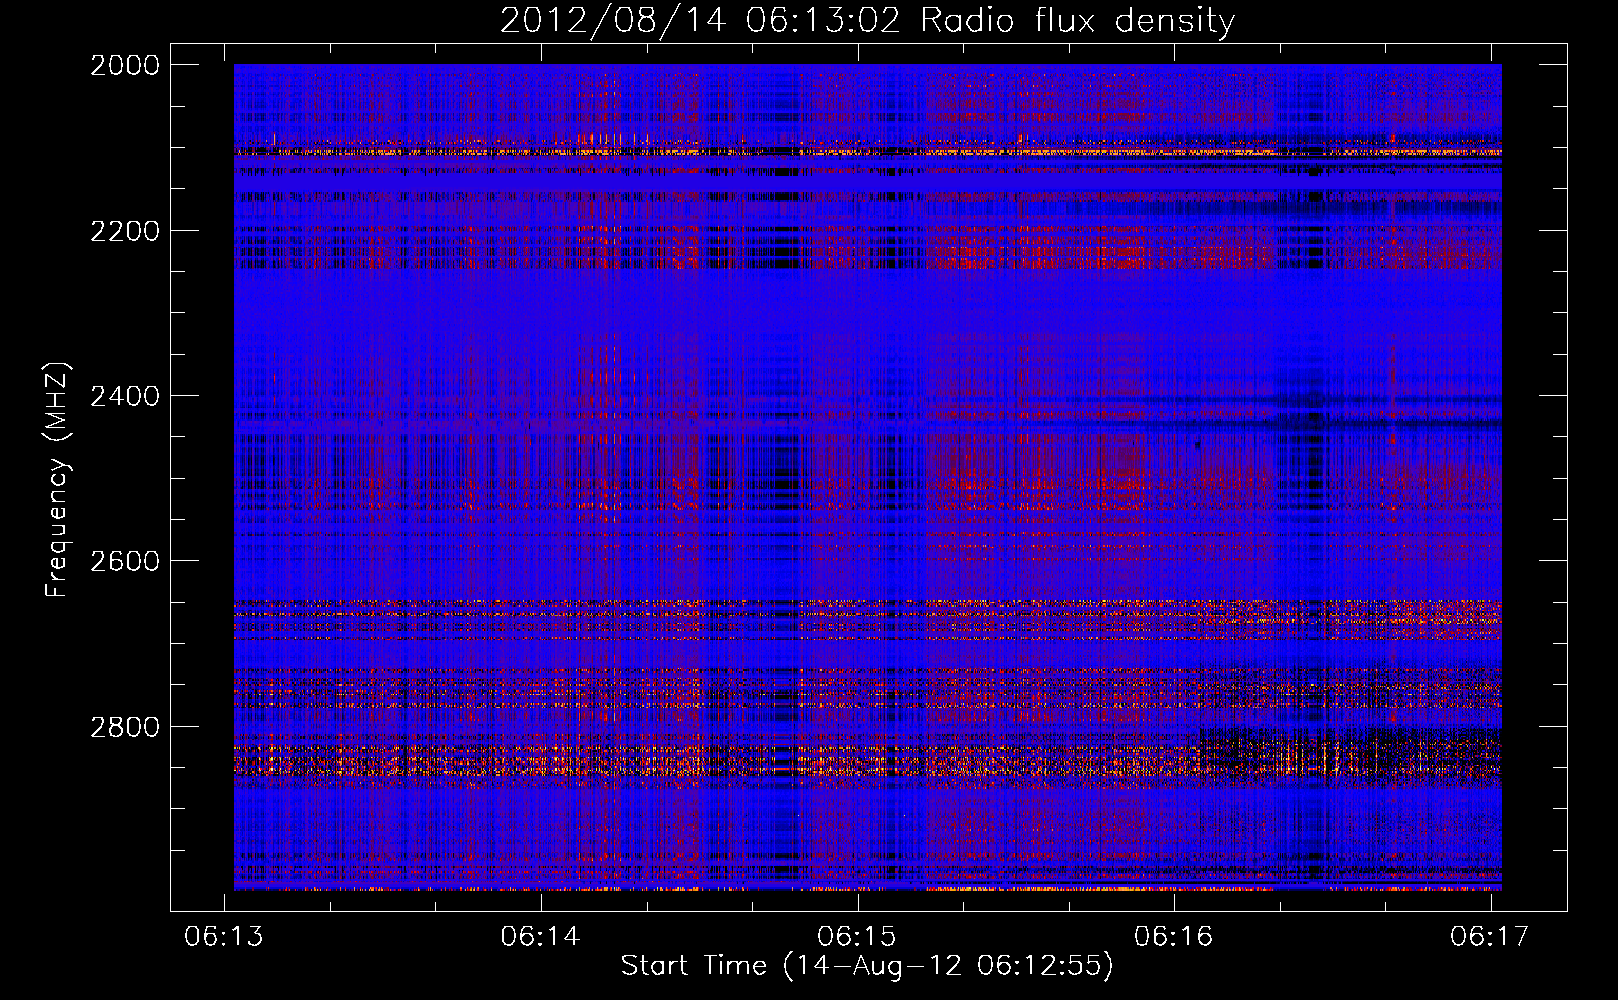
Task: Click the 06:15 time tick label
Action: click(x=857, y=936)
